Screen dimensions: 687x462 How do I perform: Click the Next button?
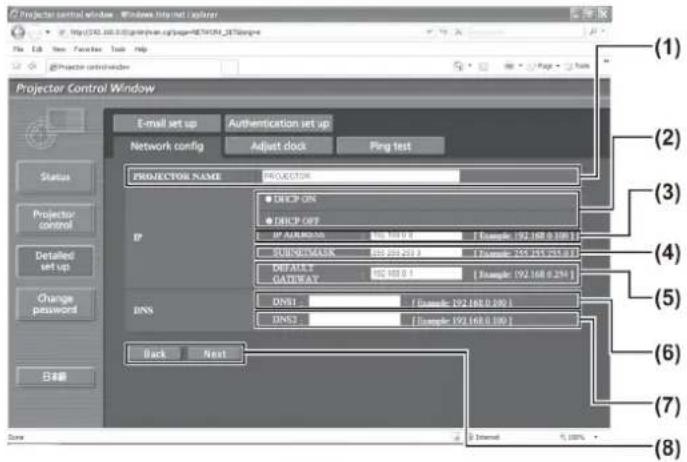pos(215,354)
